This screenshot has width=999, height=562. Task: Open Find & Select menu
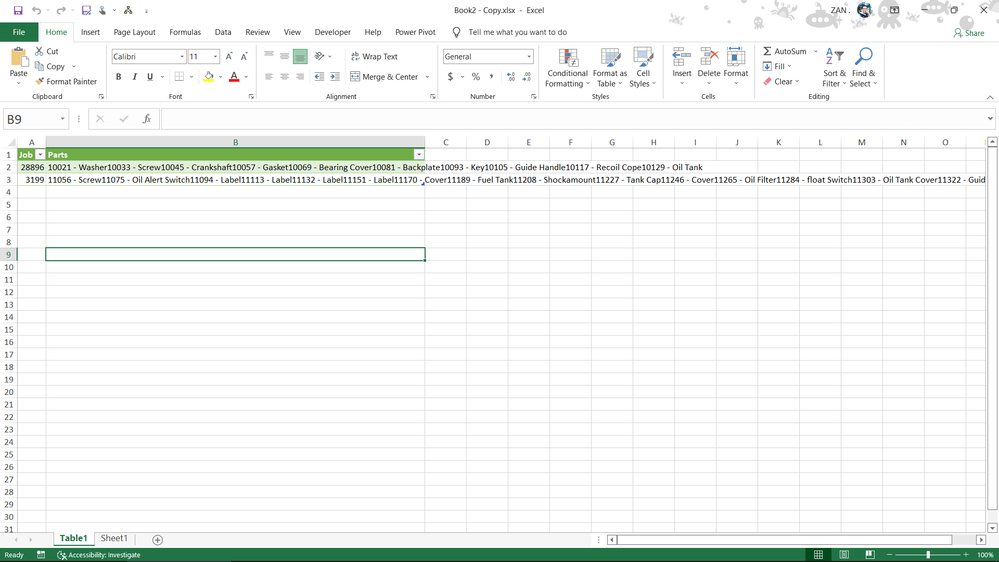pyautogui.click(x=863, y=68)
